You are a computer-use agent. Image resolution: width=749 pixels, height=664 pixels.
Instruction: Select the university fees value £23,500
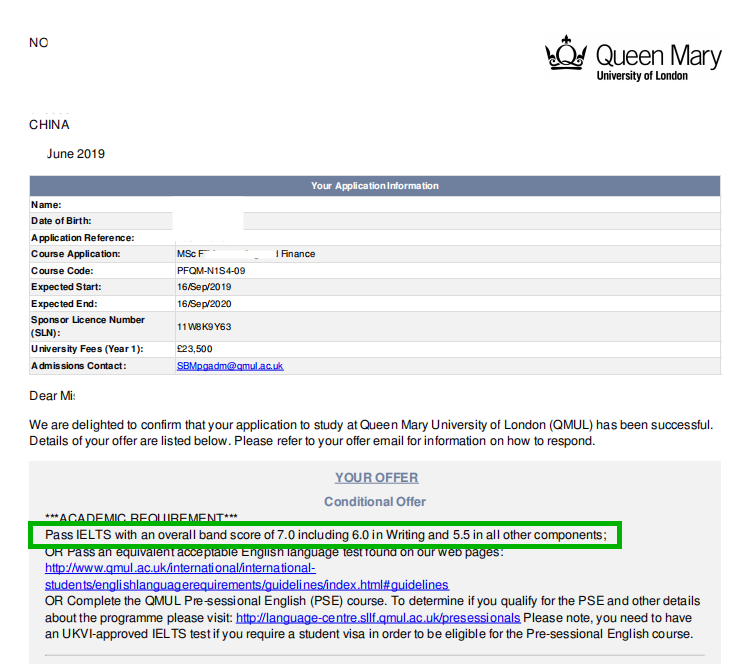(x=194, y=349)
